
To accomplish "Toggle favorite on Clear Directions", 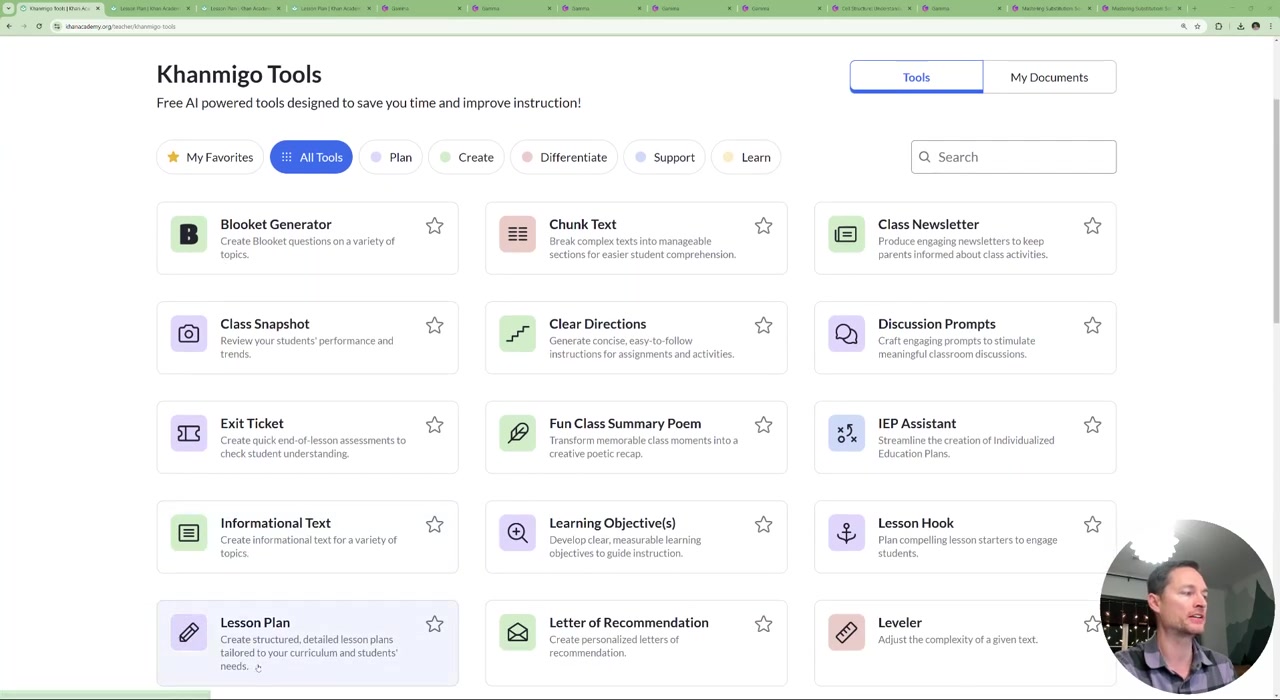I will tap(763, 326).
